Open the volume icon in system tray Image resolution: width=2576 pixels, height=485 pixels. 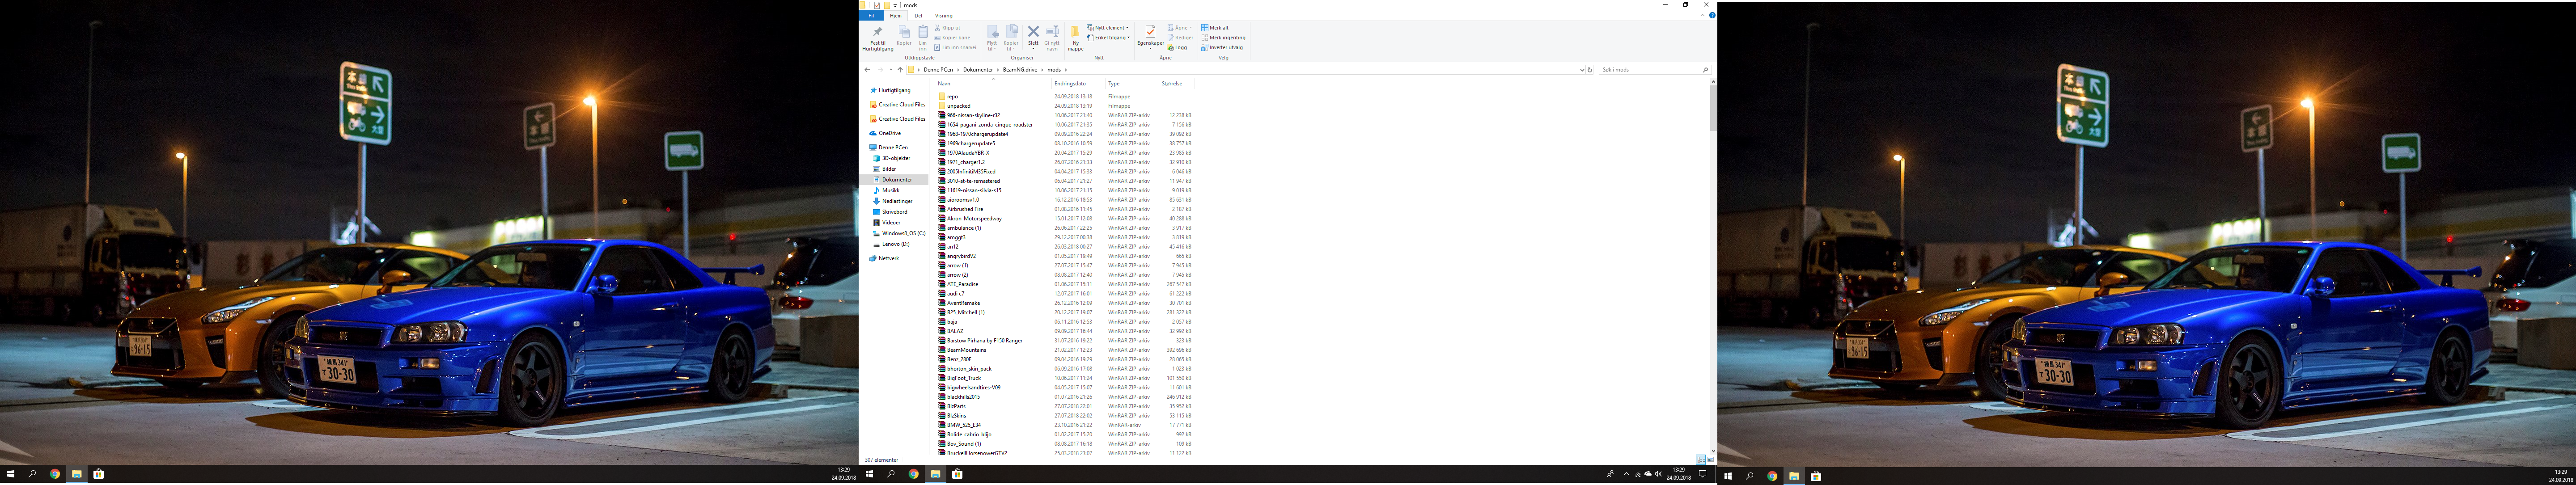pyautogui.click(x=1659, y=474)
